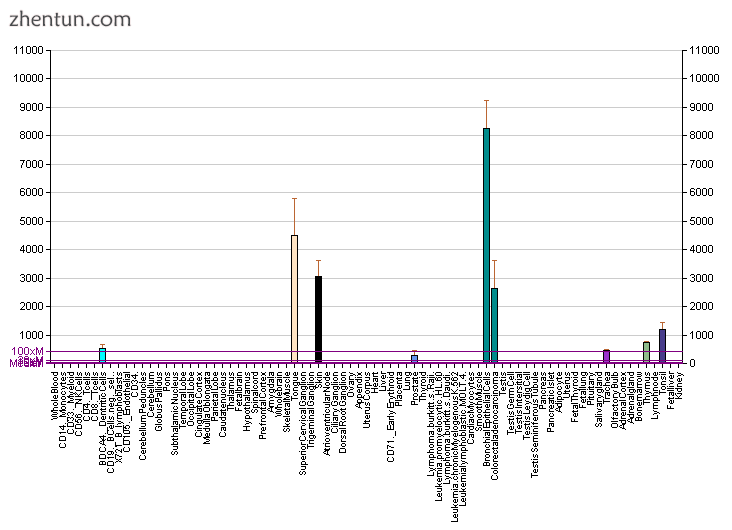
Task: Select the teal Colorectaladenocarcinoma bar
Action: point(494,325)
